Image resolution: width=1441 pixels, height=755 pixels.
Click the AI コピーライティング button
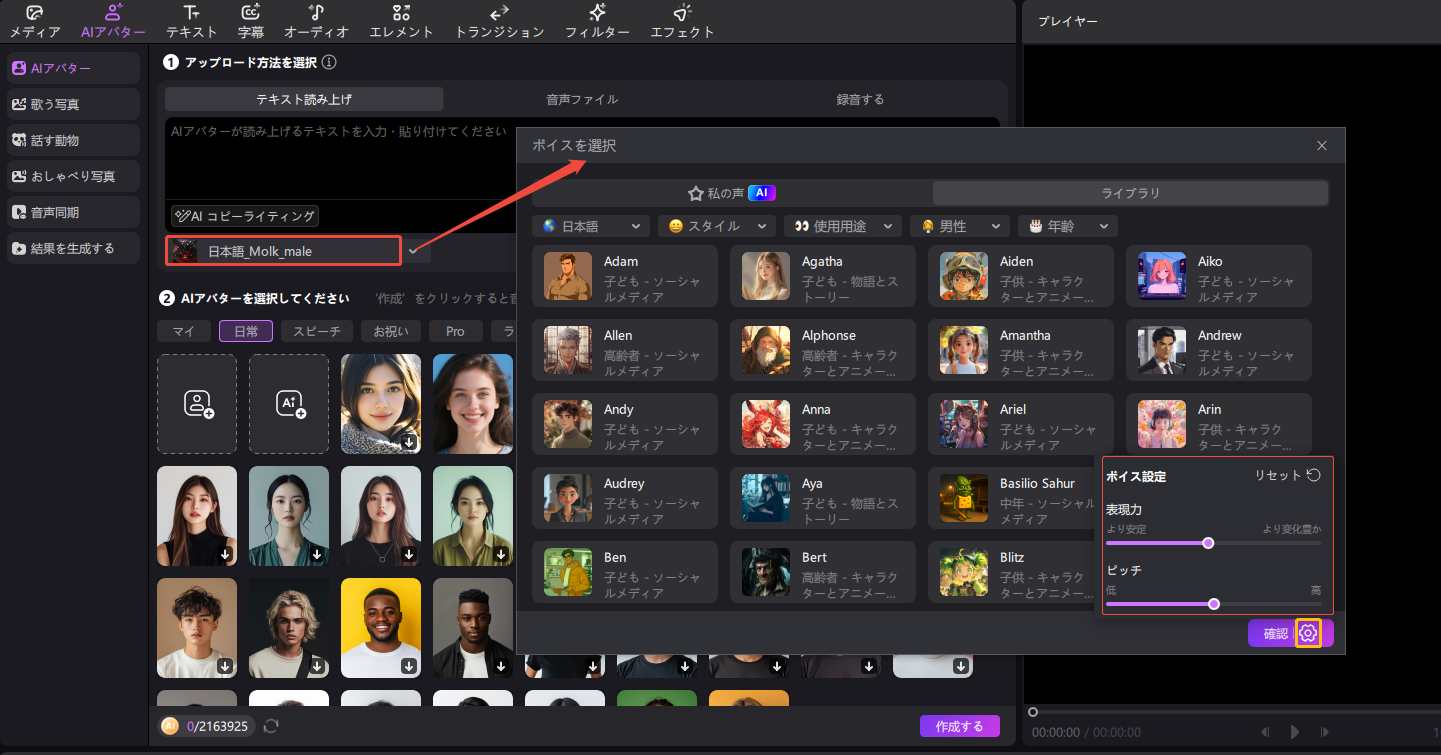pyautogui.click(x=245, y=216)
